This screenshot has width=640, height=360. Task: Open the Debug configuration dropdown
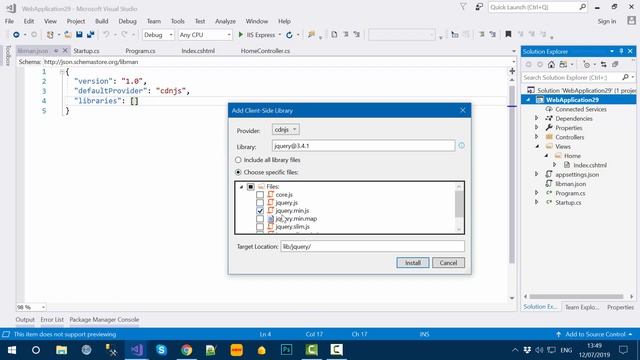pos(158,35)
